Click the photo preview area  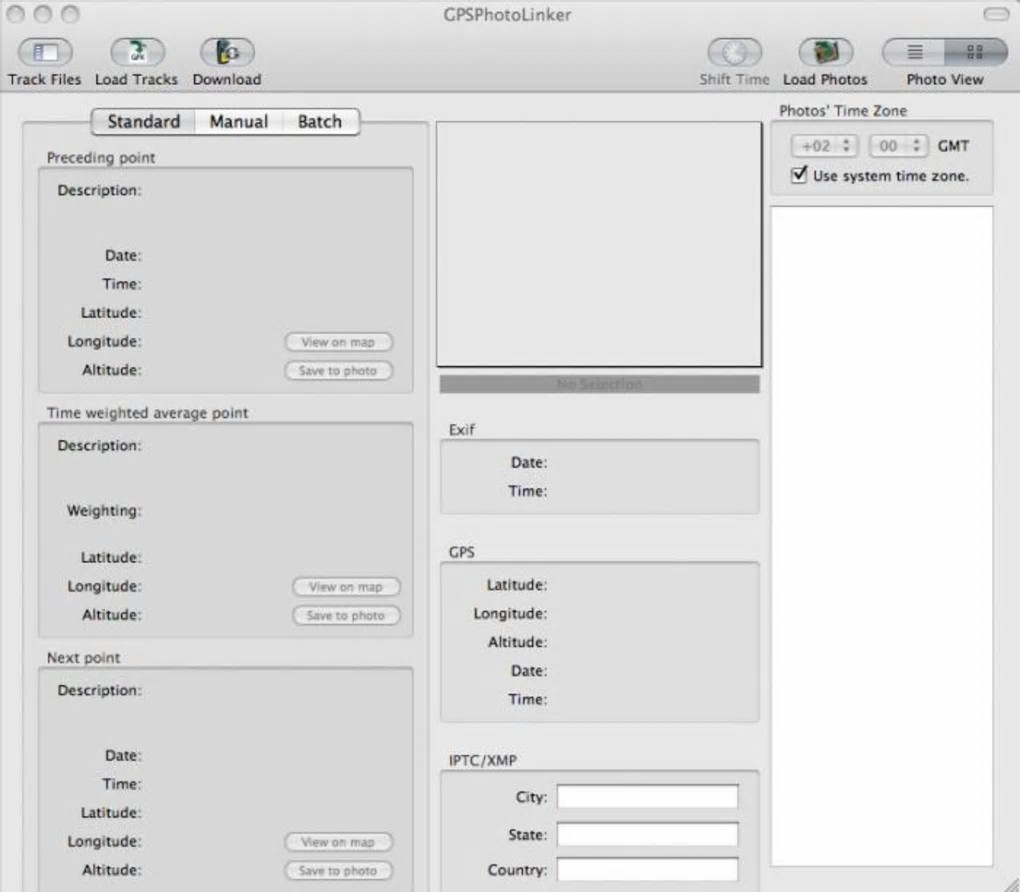[x=599, y=244]
